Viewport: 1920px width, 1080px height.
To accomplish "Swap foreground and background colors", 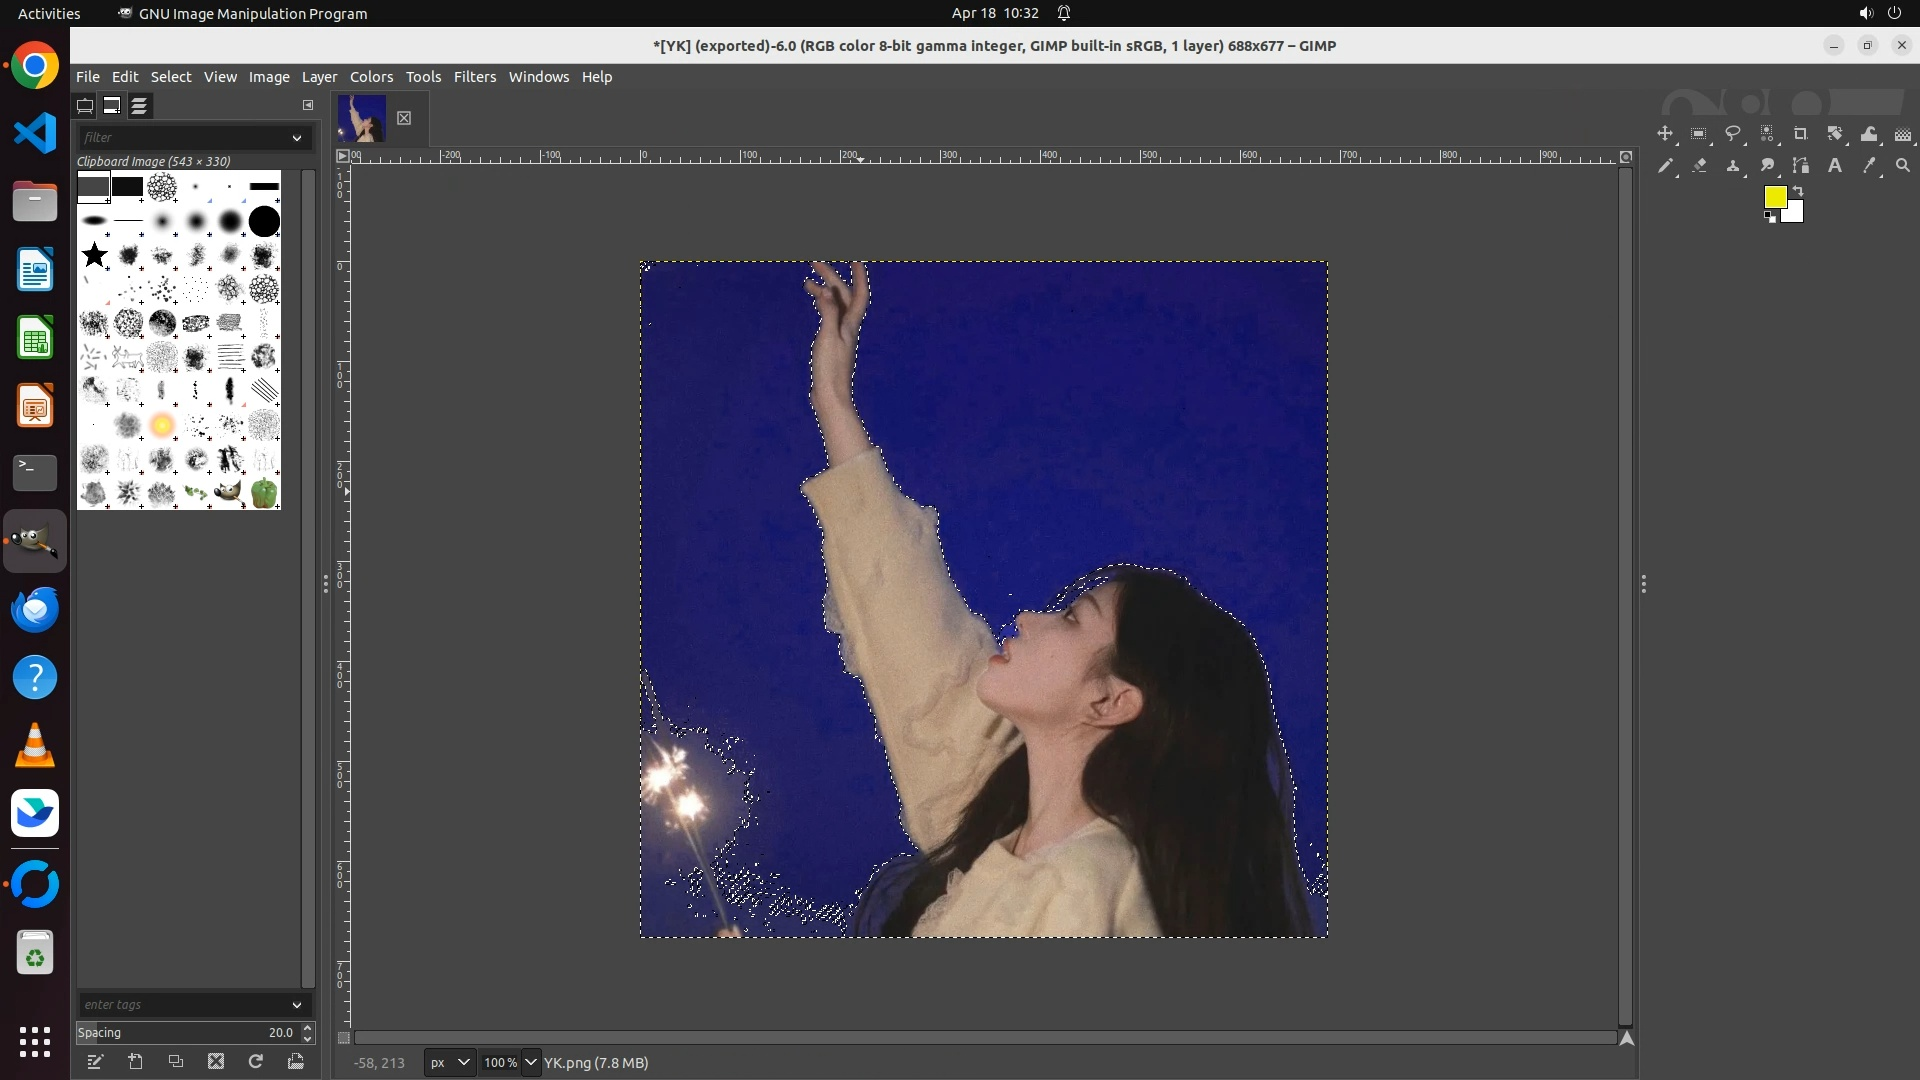I will click(x=1798, y=190).
